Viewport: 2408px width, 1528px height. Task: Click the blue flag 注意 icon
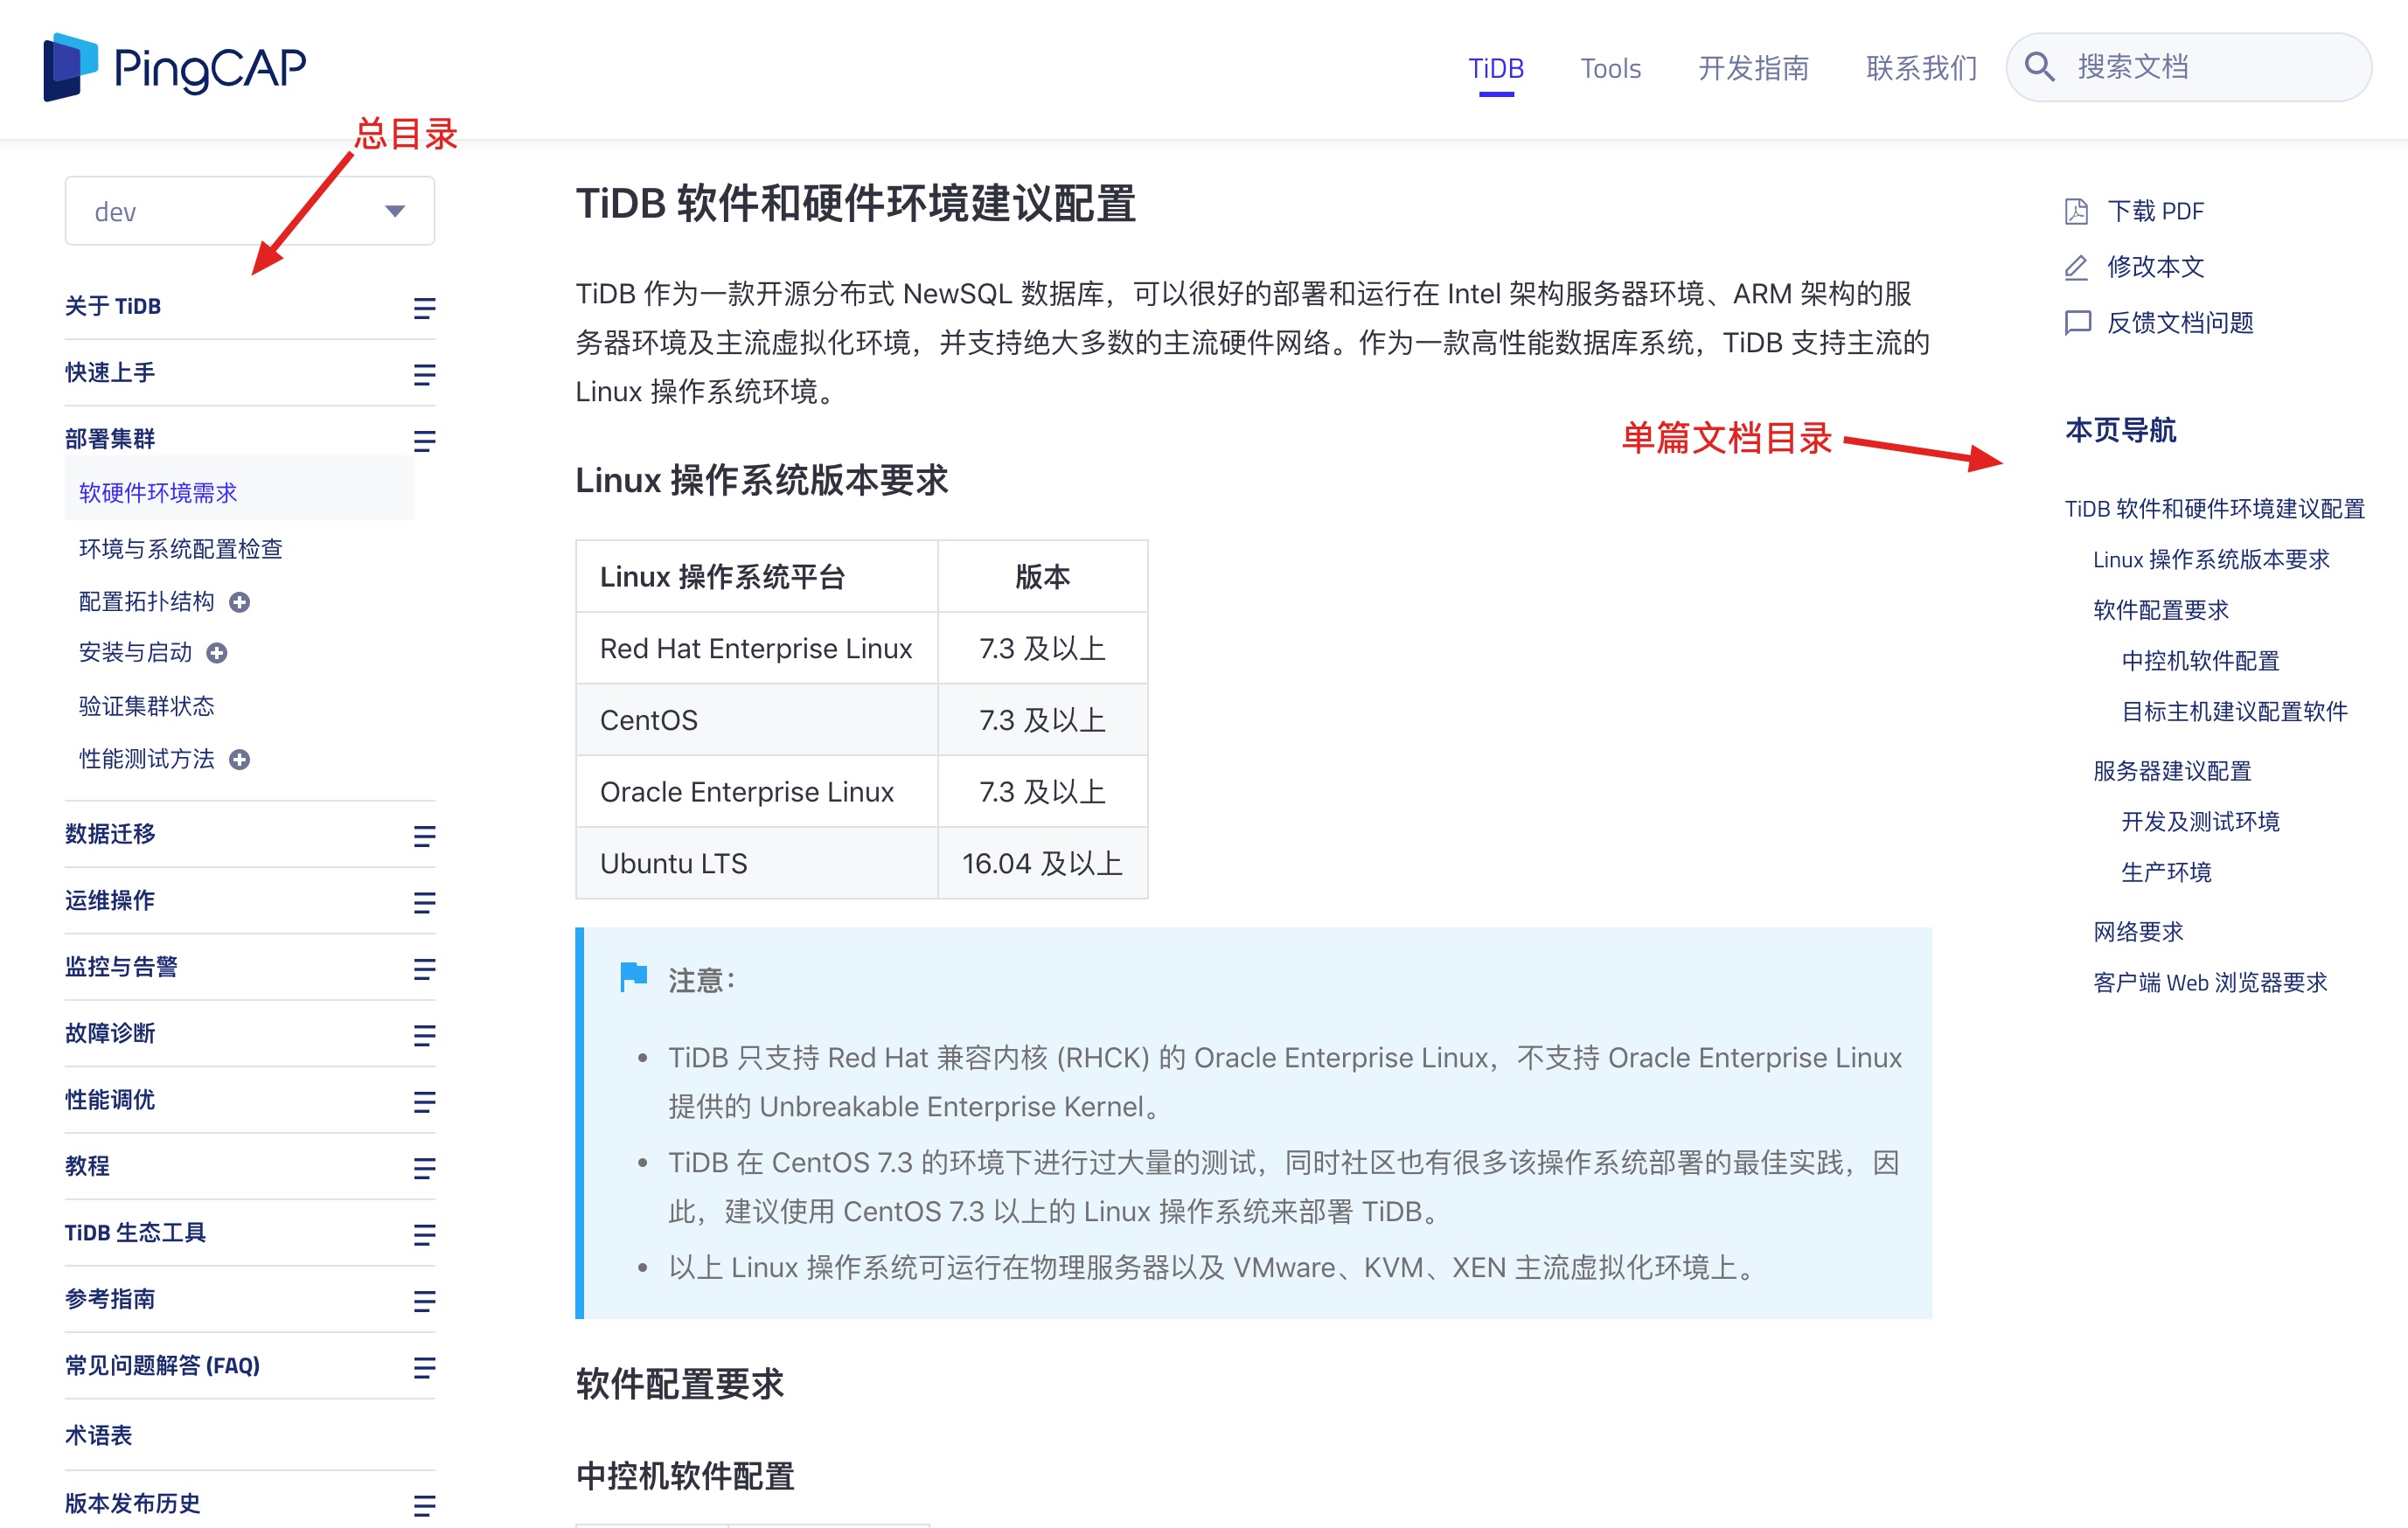pyautogui.click(x=633, y=977)
